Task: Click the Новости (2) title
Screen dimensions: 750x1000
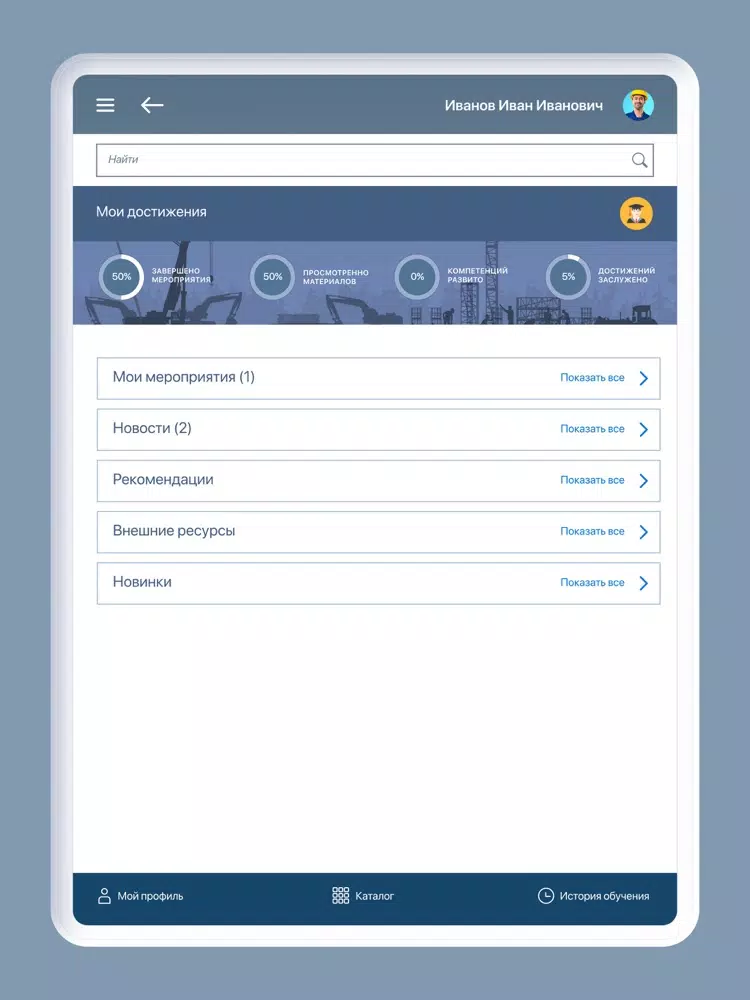Action: coord(152,428)
